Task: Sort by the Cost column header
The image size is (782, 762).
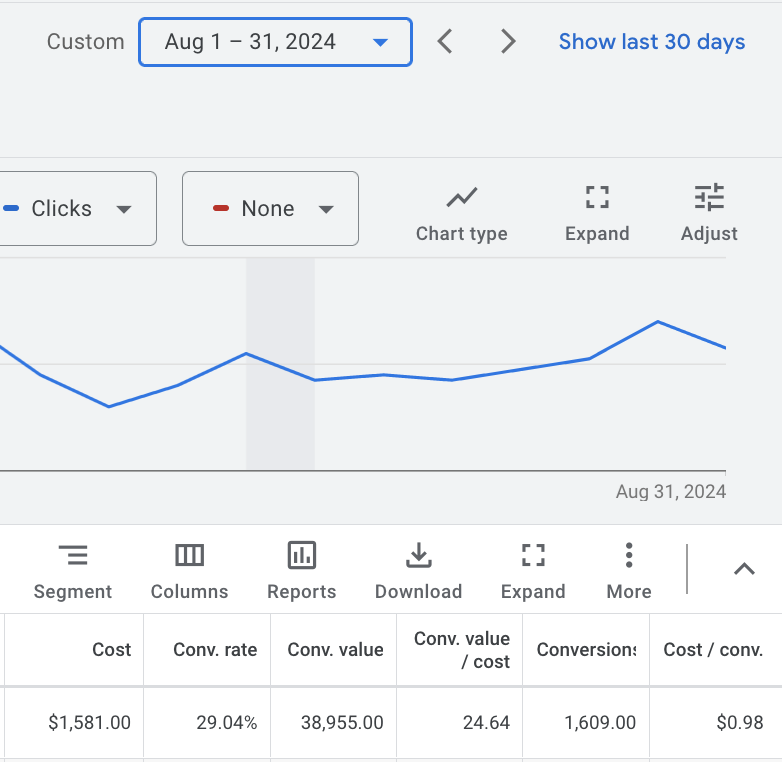Action: pos(111,650)
